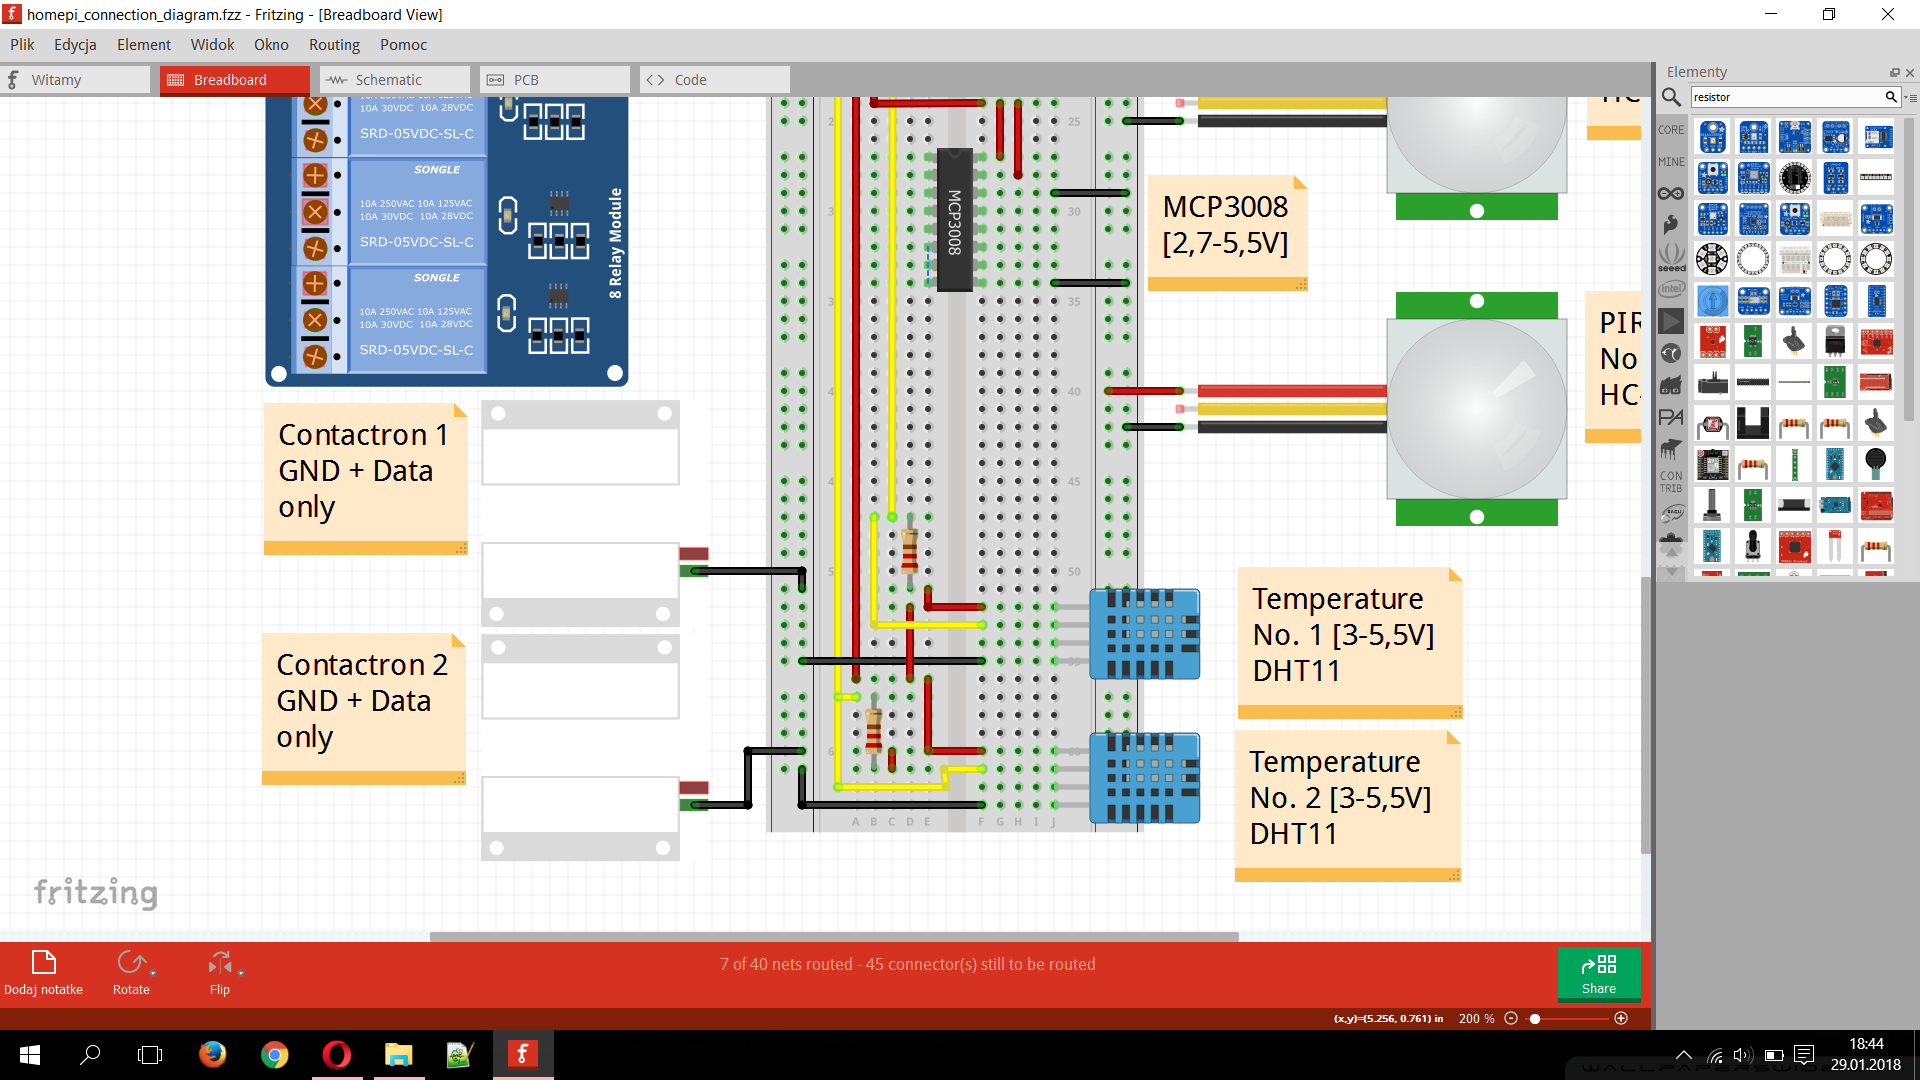Select the slide potentiometer part thumbnail
The height and width of the screenshot is (1080, 1920).
click(1712, 383)
